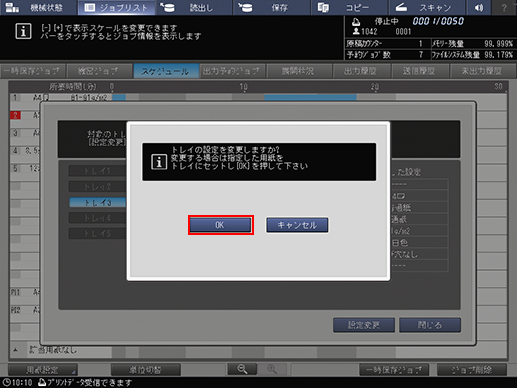
Task: Switch to the コピー copy tab
Action: pos(349,7)
